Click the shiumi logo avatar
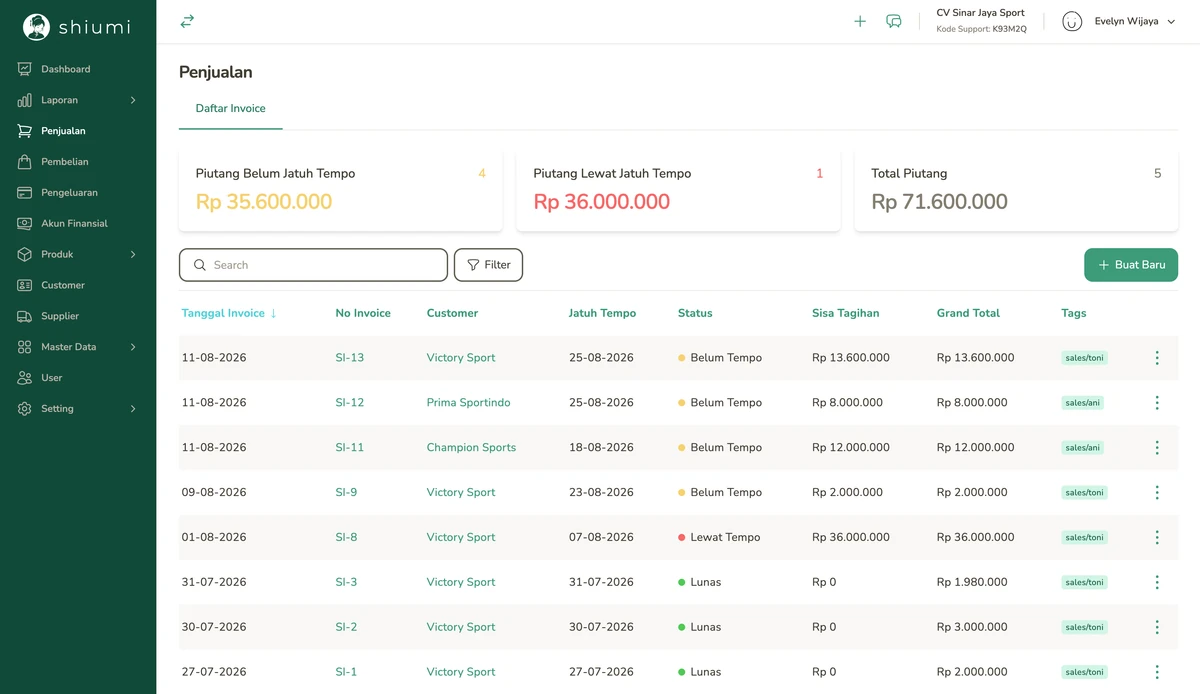Viewport: 1200px width, 694px height. pyautogui.click(x=36, y=27)
